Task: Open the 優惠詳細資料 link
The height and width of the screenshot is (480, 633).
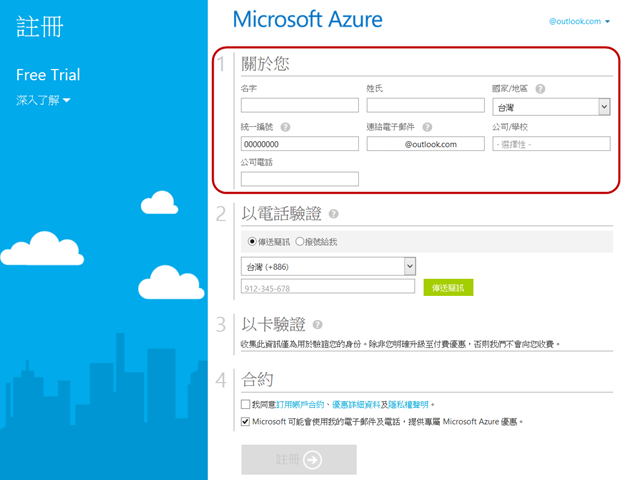Action: [356, 405]
